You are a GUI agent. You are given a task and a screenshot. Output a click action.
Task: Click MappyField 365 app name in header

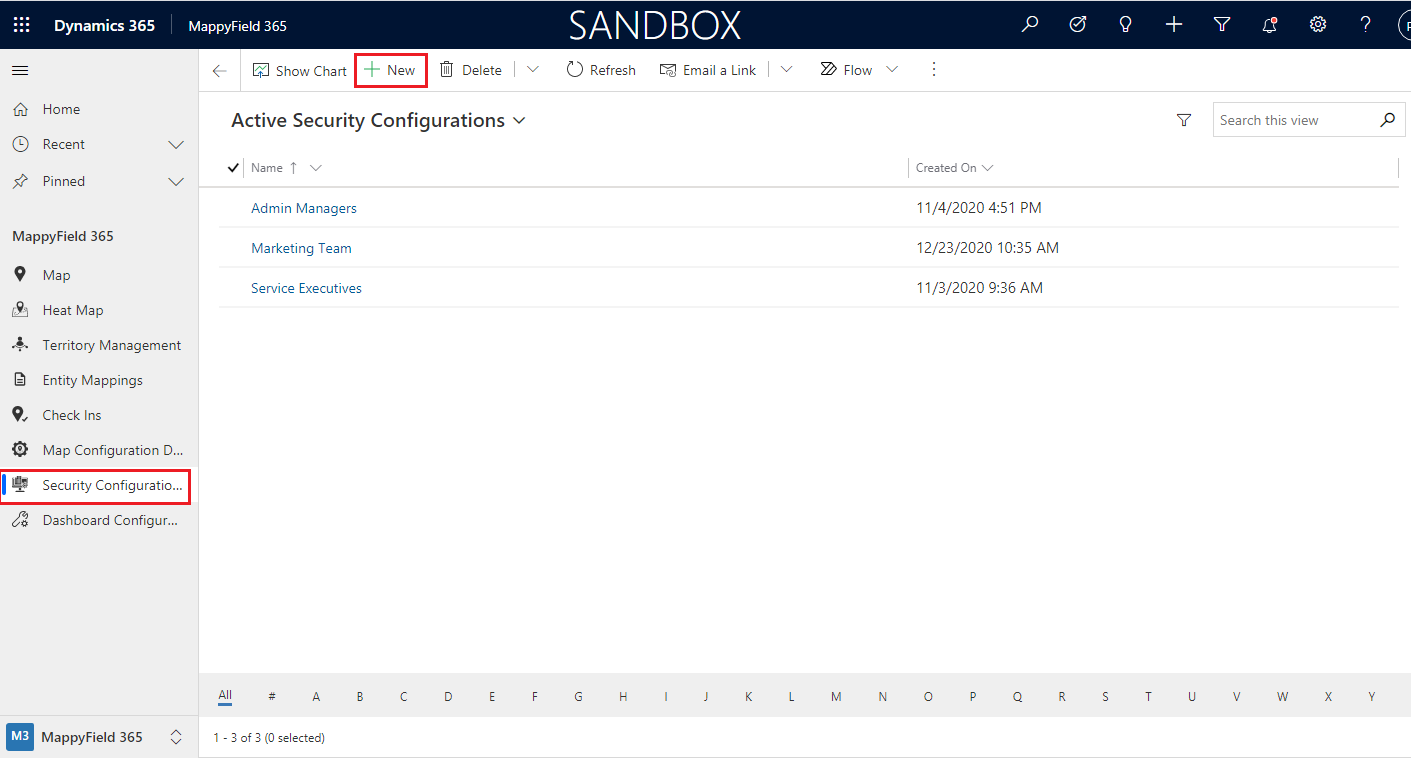pyautogui.click(x=237, y=26)
